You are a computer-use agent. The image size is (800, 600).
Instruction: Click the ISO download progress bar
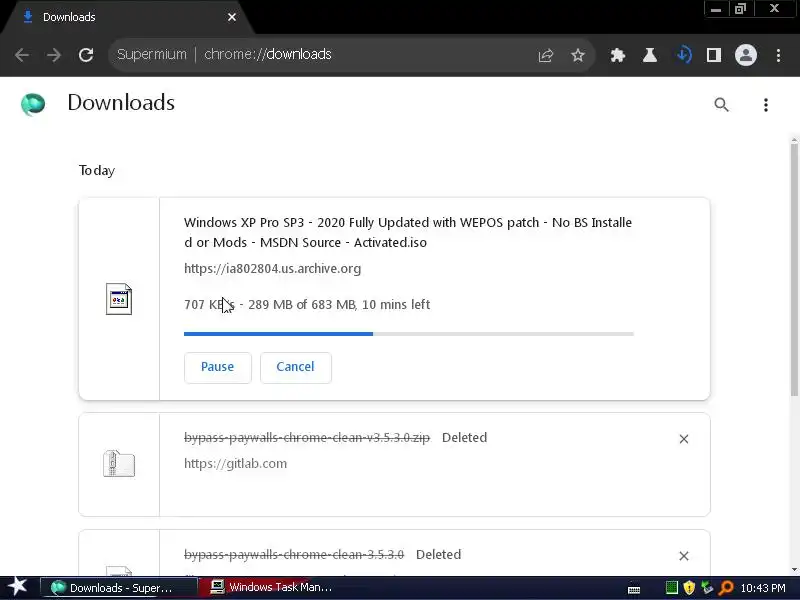click(409, 334)
